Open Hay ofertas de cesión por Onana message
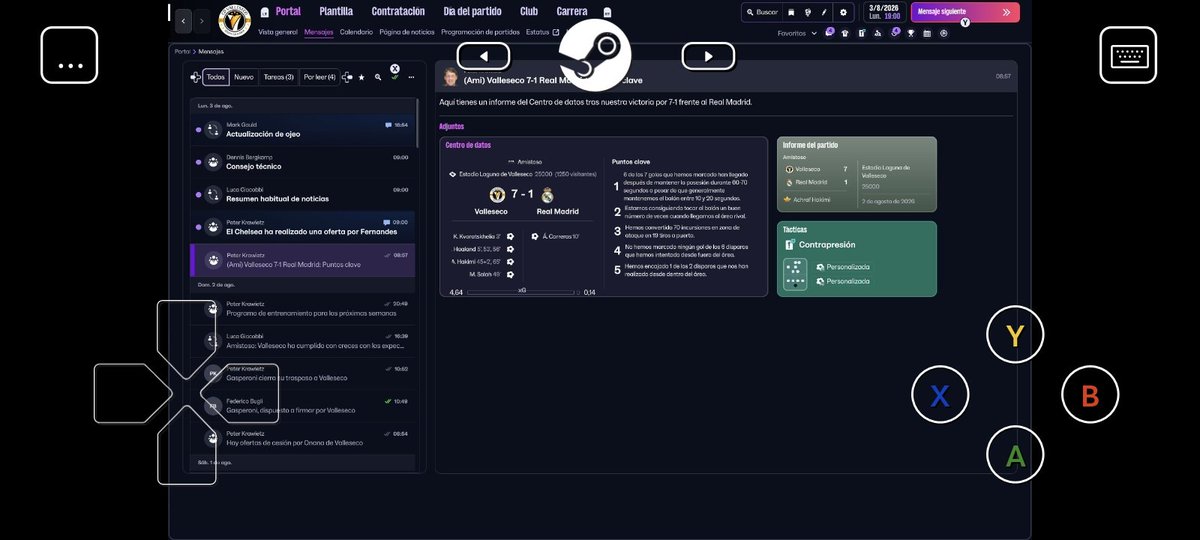 pyautogui.click(x=302, y=438)
